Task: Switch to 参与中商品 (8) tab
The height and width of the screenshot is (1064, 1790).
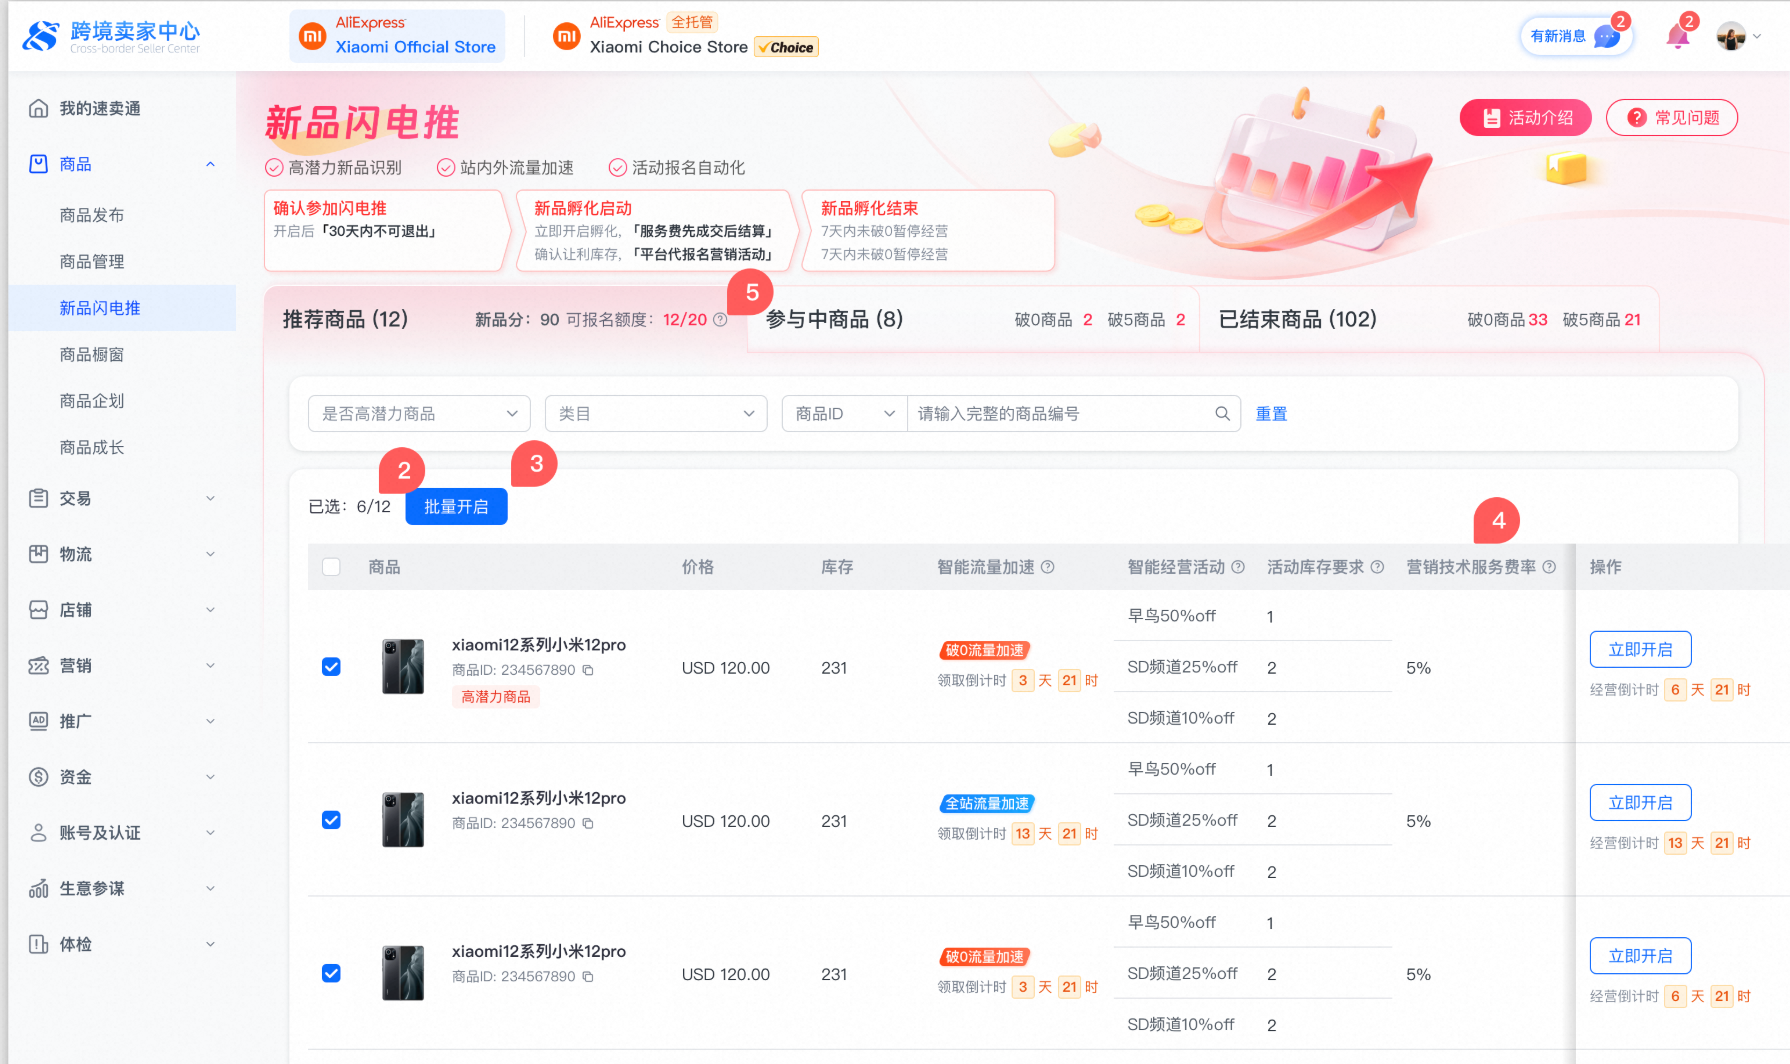Action: (834, 319)
